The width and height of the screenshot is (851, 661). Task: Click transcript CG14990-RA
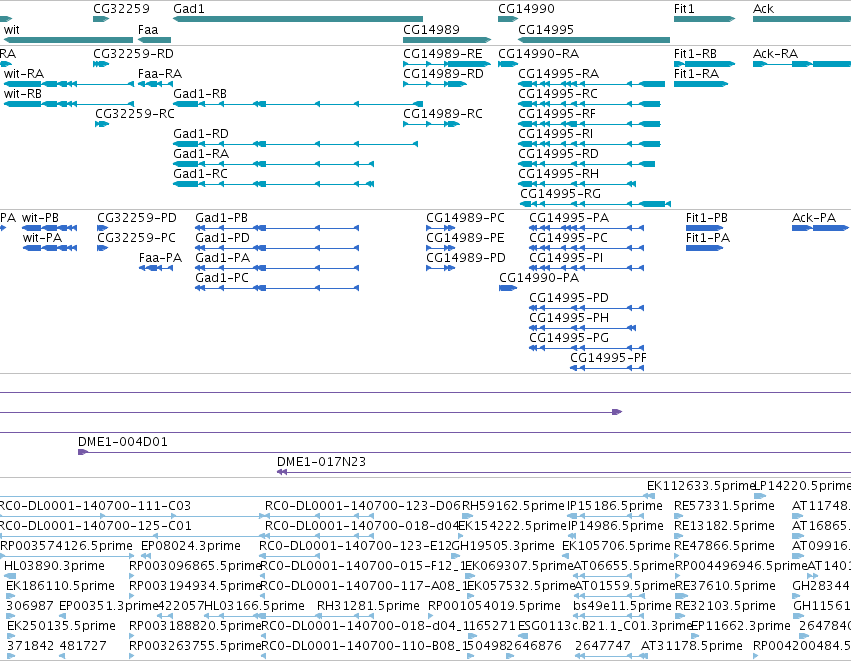(538, 54)
